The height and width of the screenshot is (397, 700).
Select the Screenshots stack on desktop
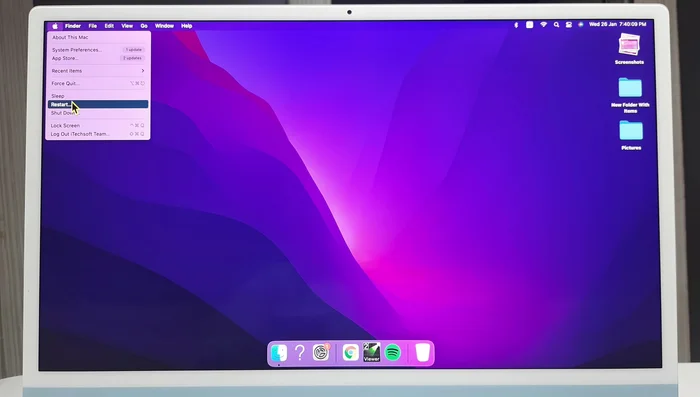pos(629,45)
